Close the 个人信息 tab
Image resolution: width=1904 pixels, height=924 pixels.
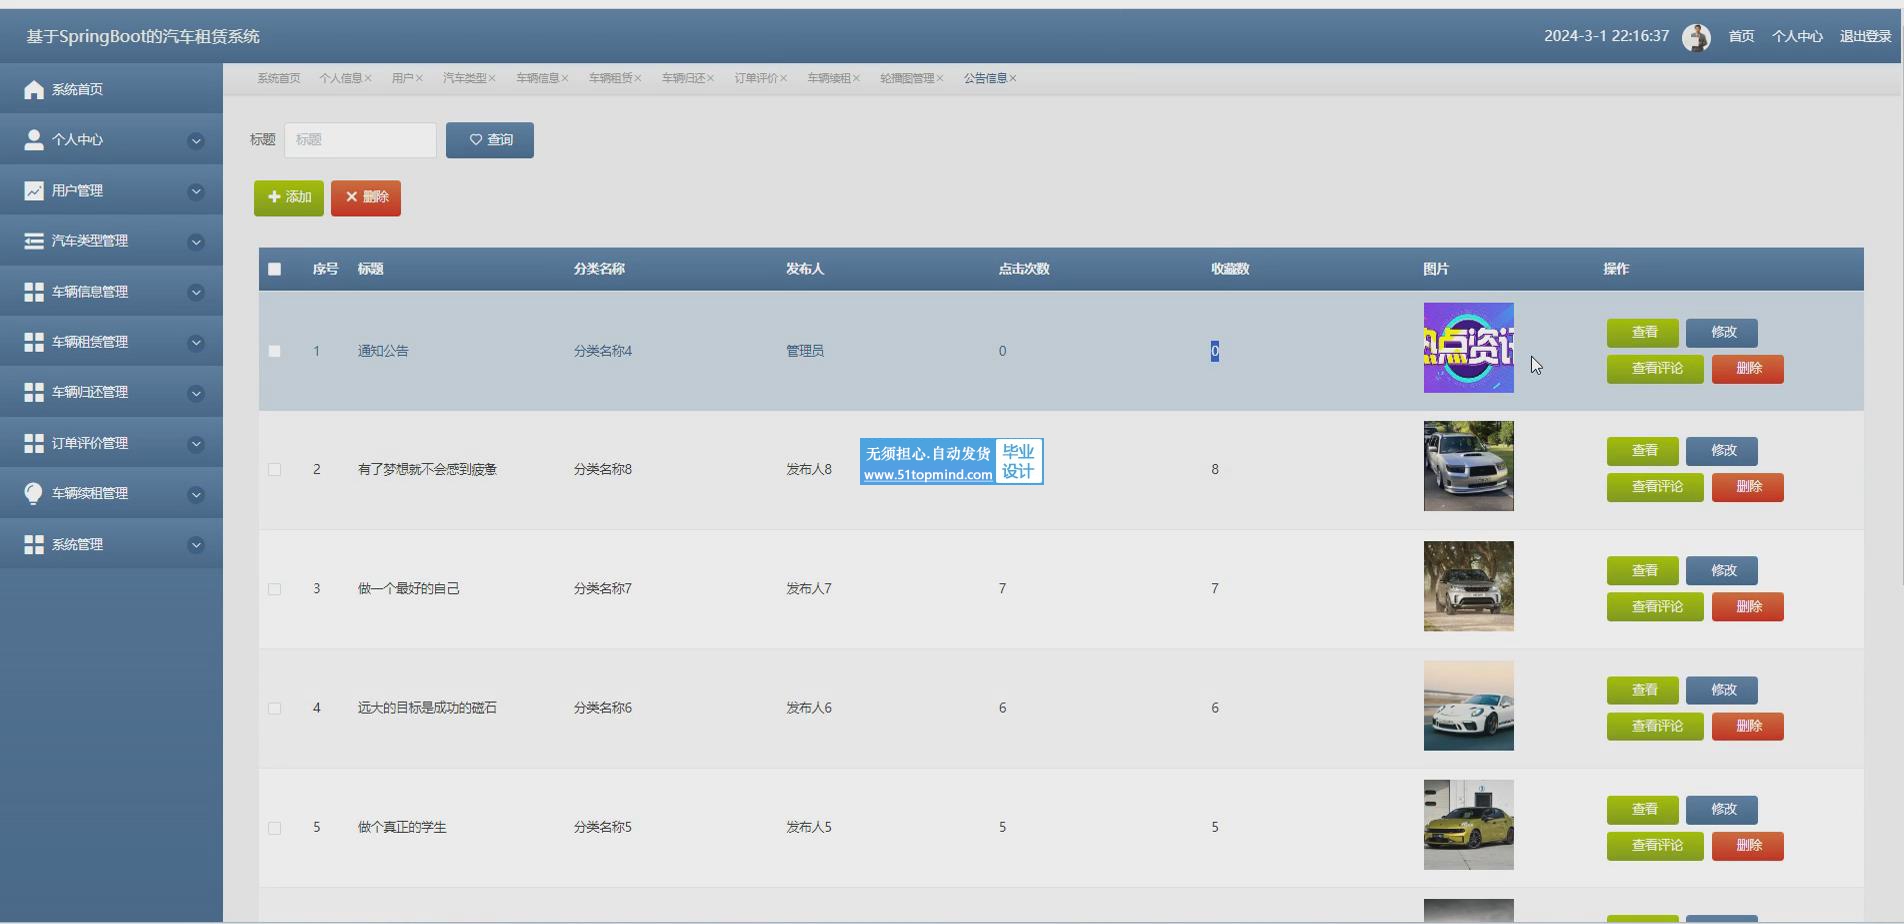(368, 78)
